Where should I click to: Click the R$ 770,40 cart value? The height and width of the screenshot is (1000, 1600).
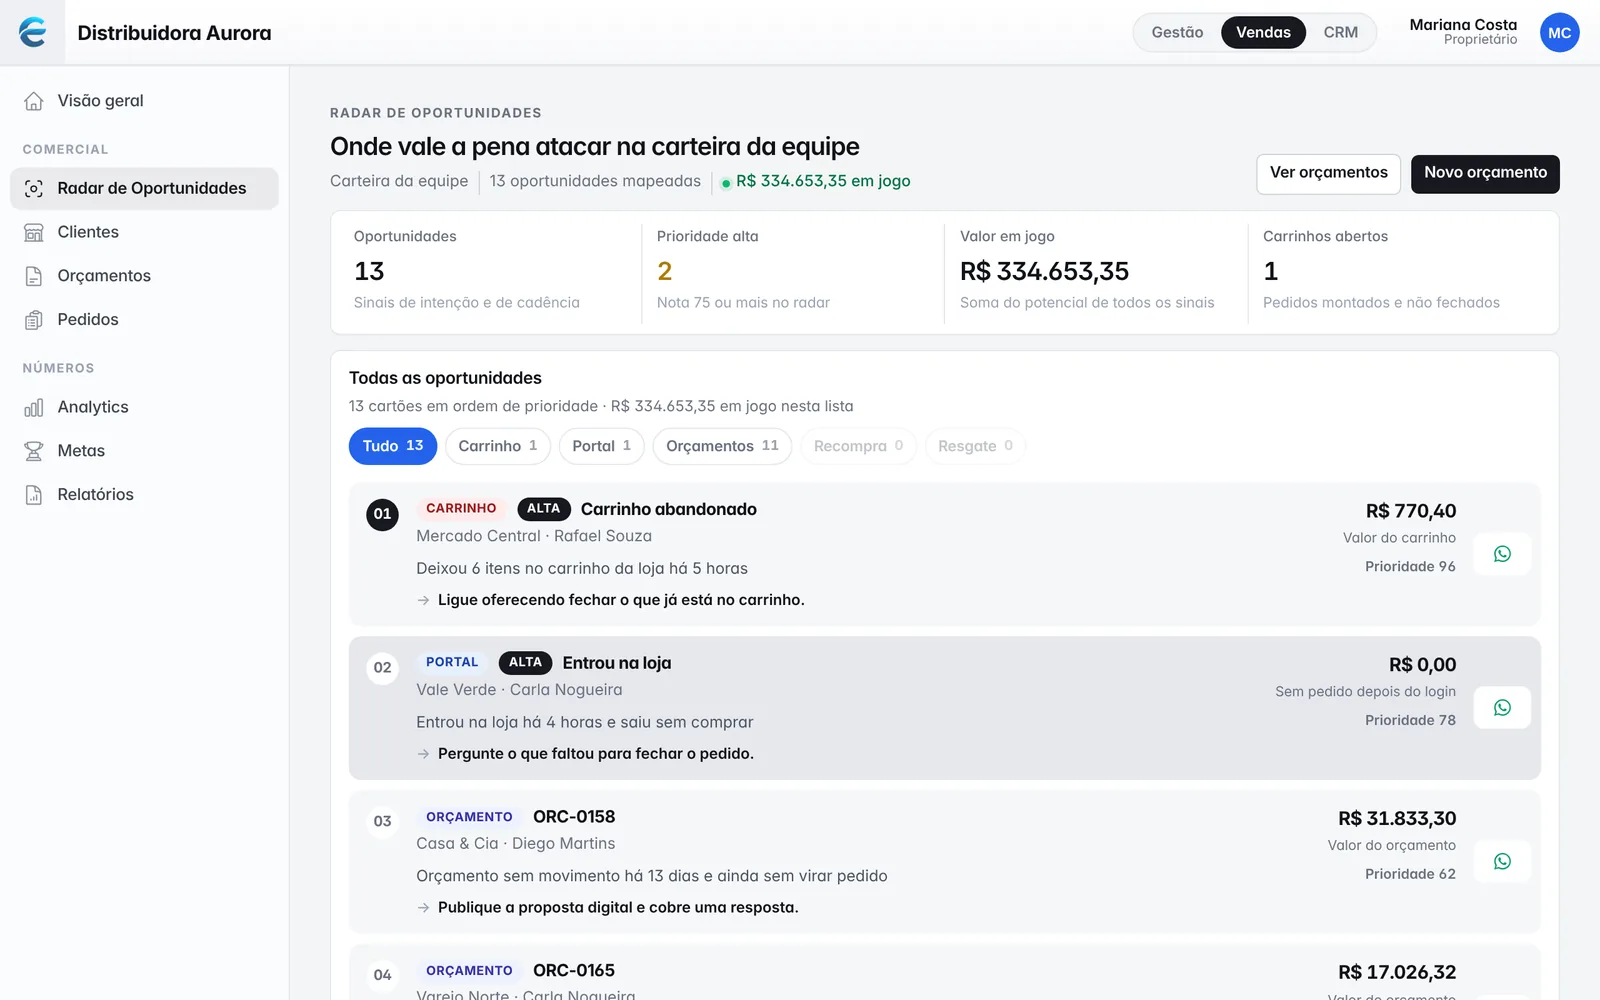(1411, 511)
